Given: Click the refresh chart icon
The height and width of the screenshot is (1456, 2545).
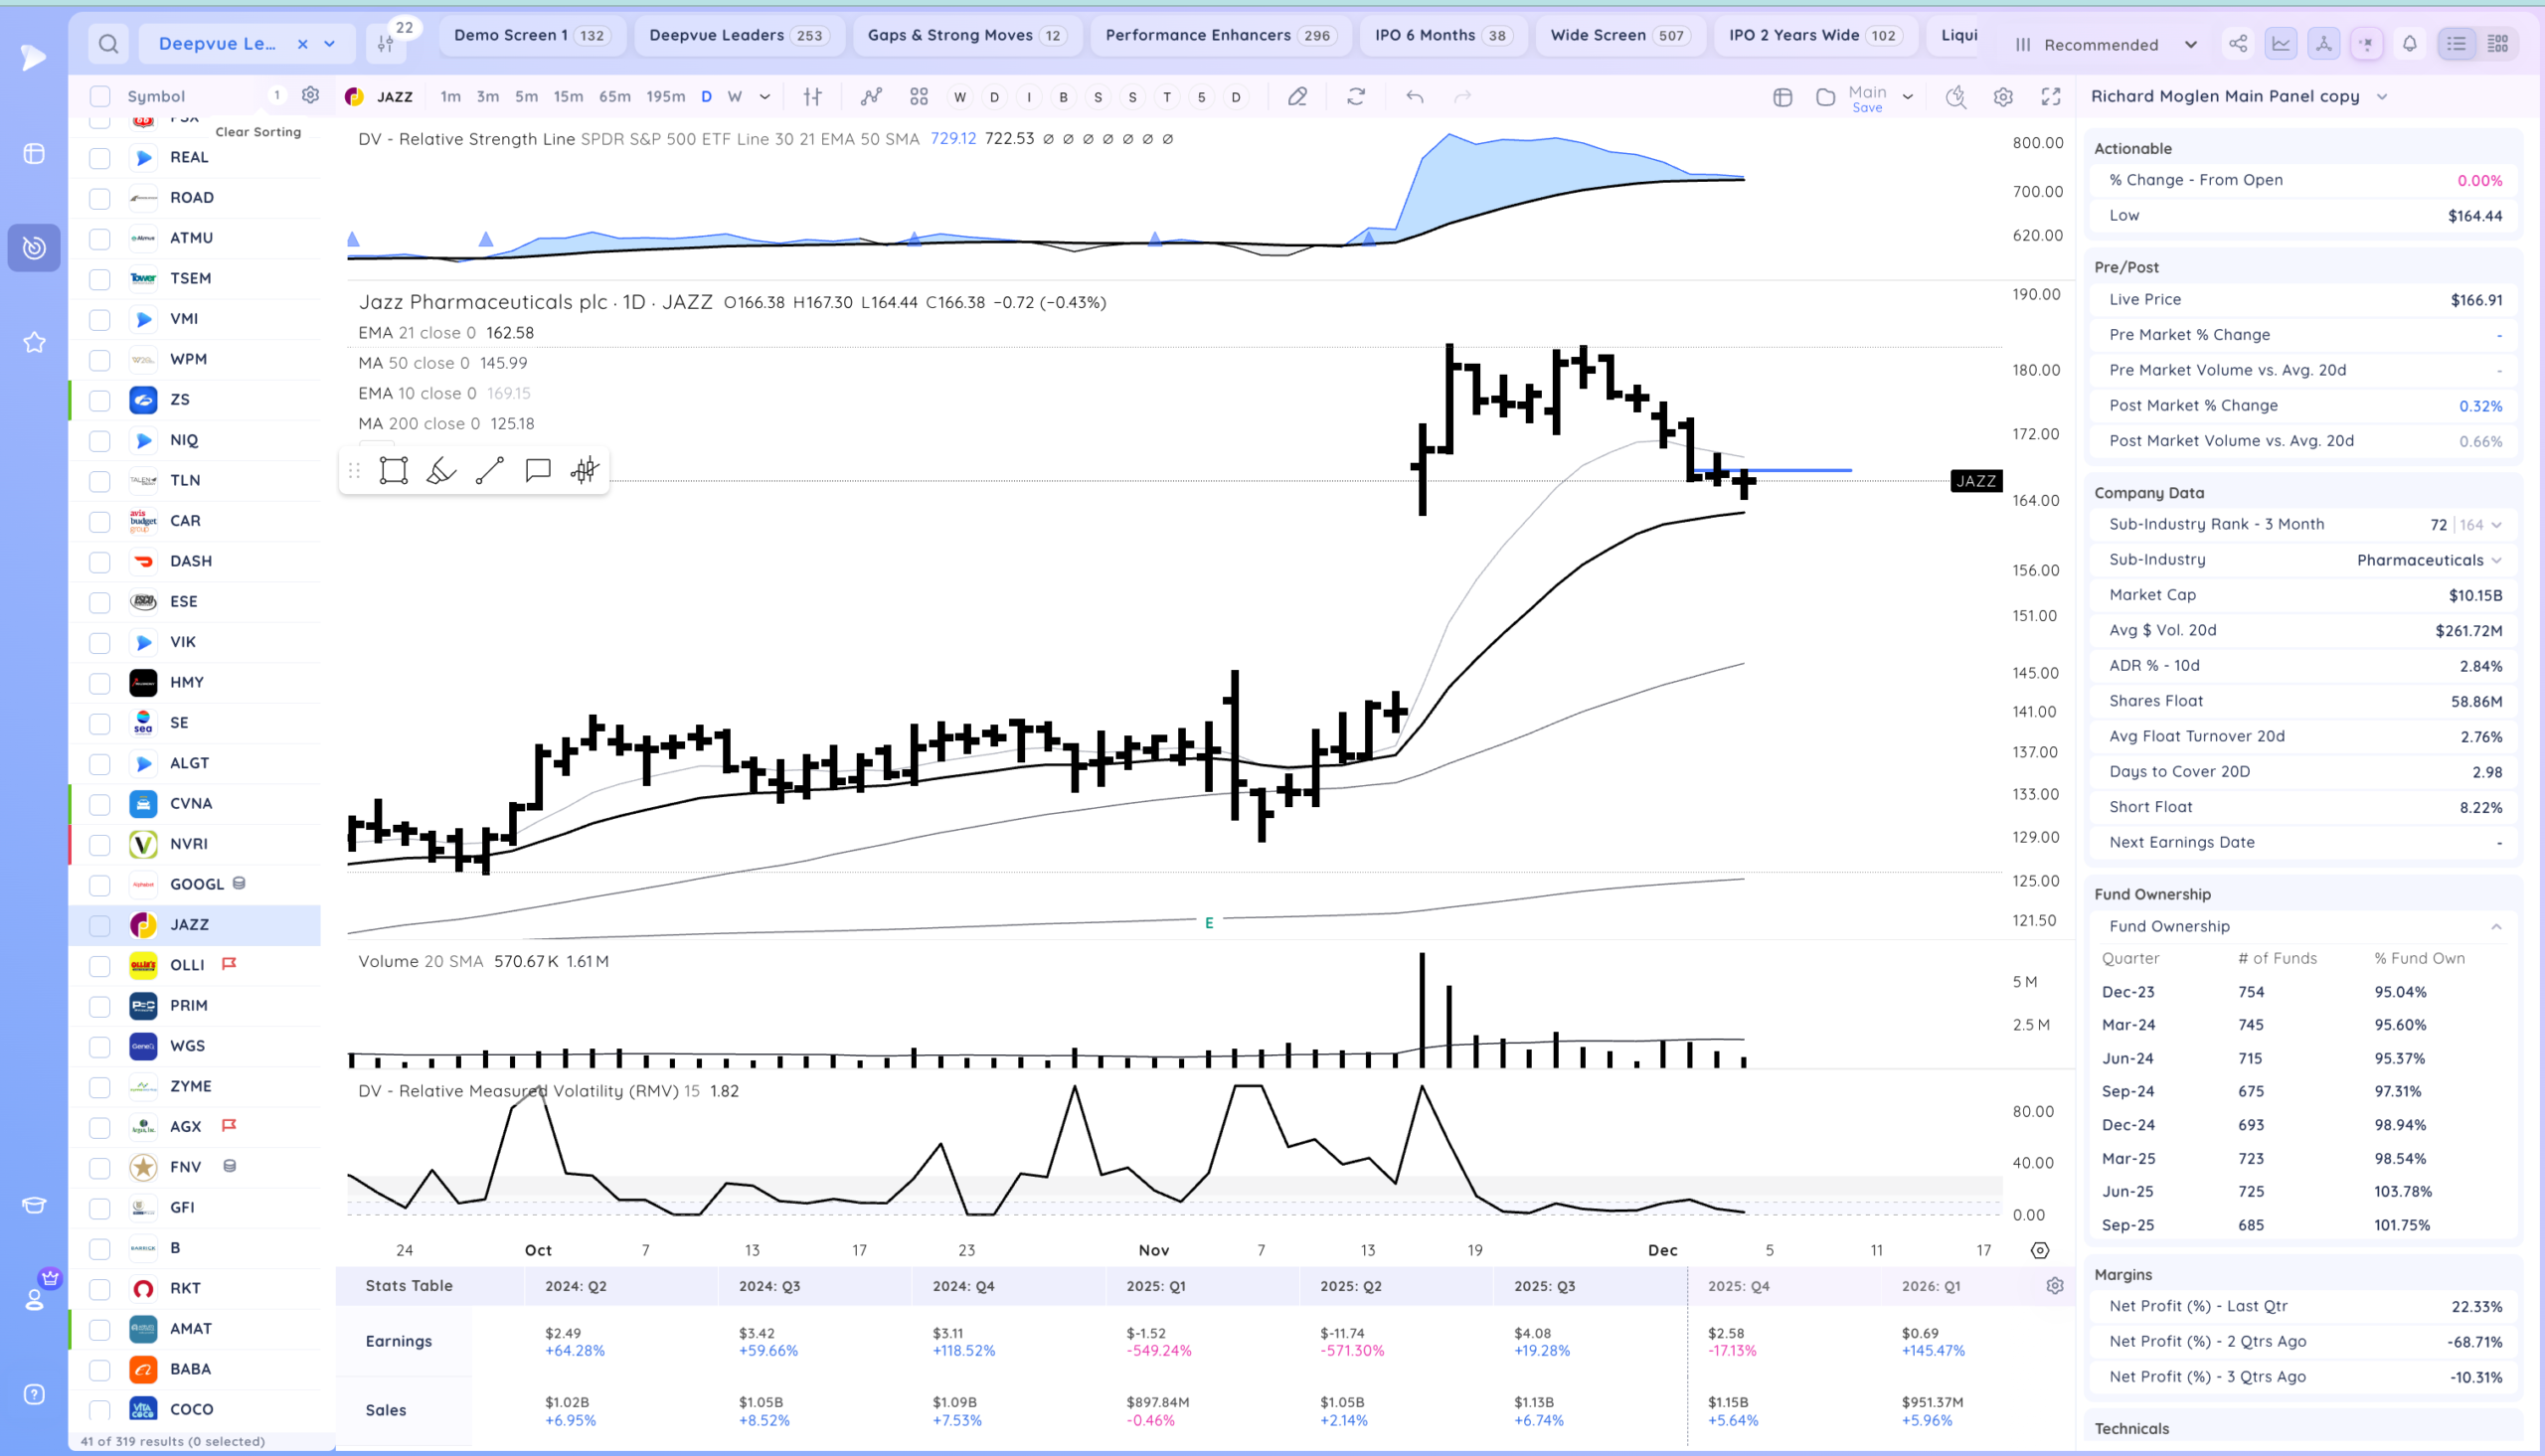Looking at the screenshot, I should 1355,96.
